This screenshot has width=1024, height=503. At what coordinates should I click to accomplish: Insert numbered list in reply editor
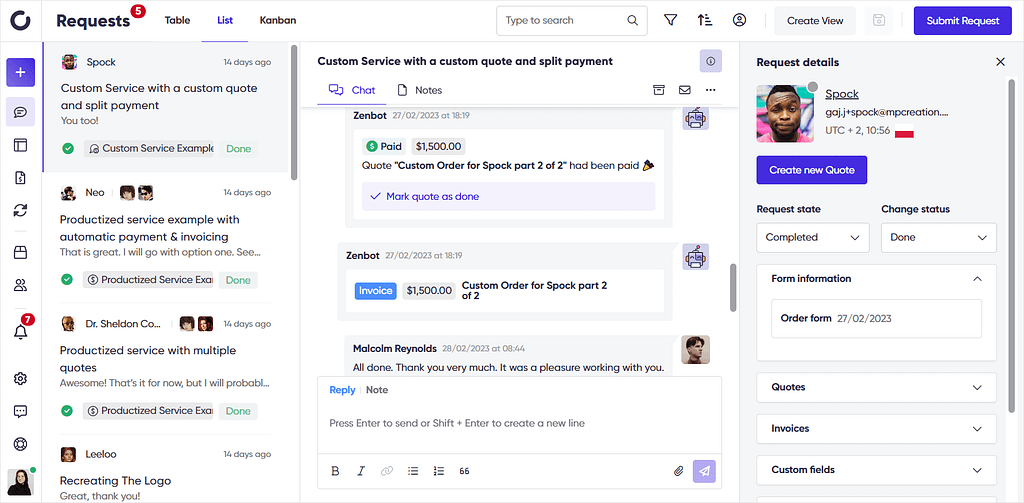click(439, 470)
